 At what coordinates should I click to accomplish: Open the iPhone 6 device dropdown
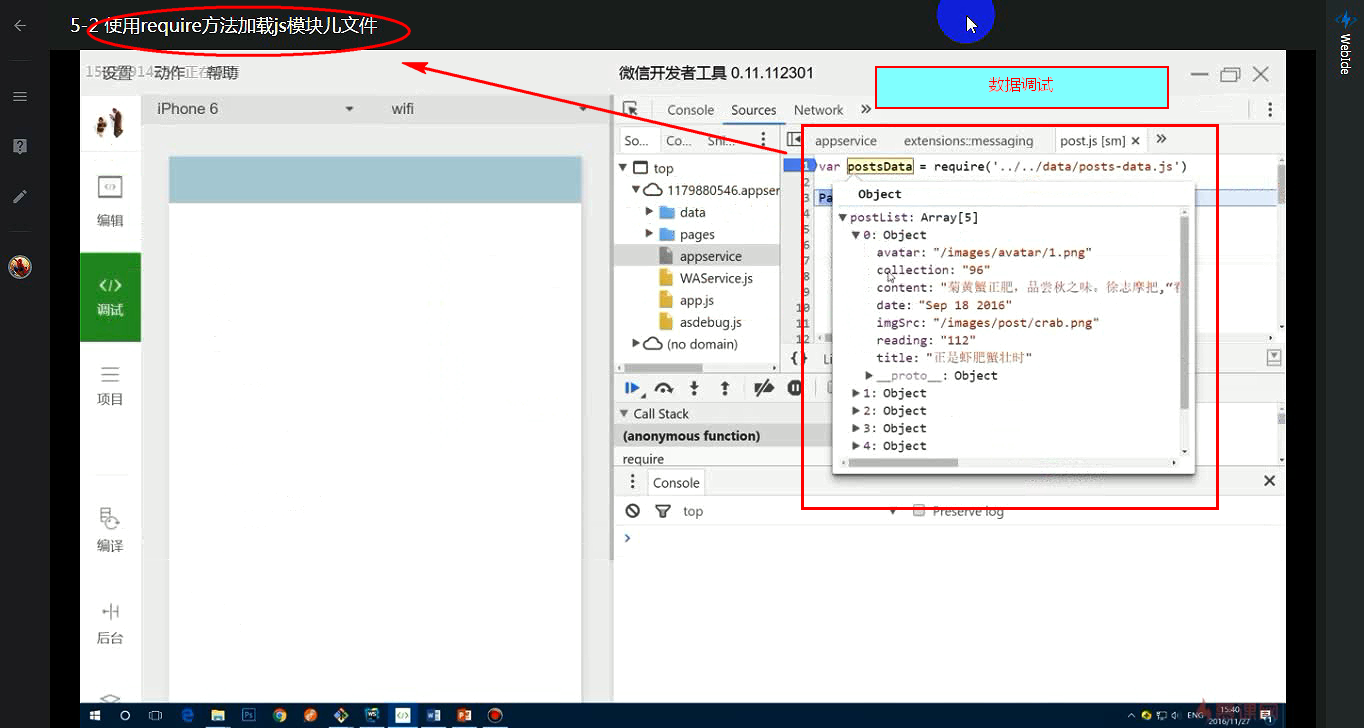[255, 109]
